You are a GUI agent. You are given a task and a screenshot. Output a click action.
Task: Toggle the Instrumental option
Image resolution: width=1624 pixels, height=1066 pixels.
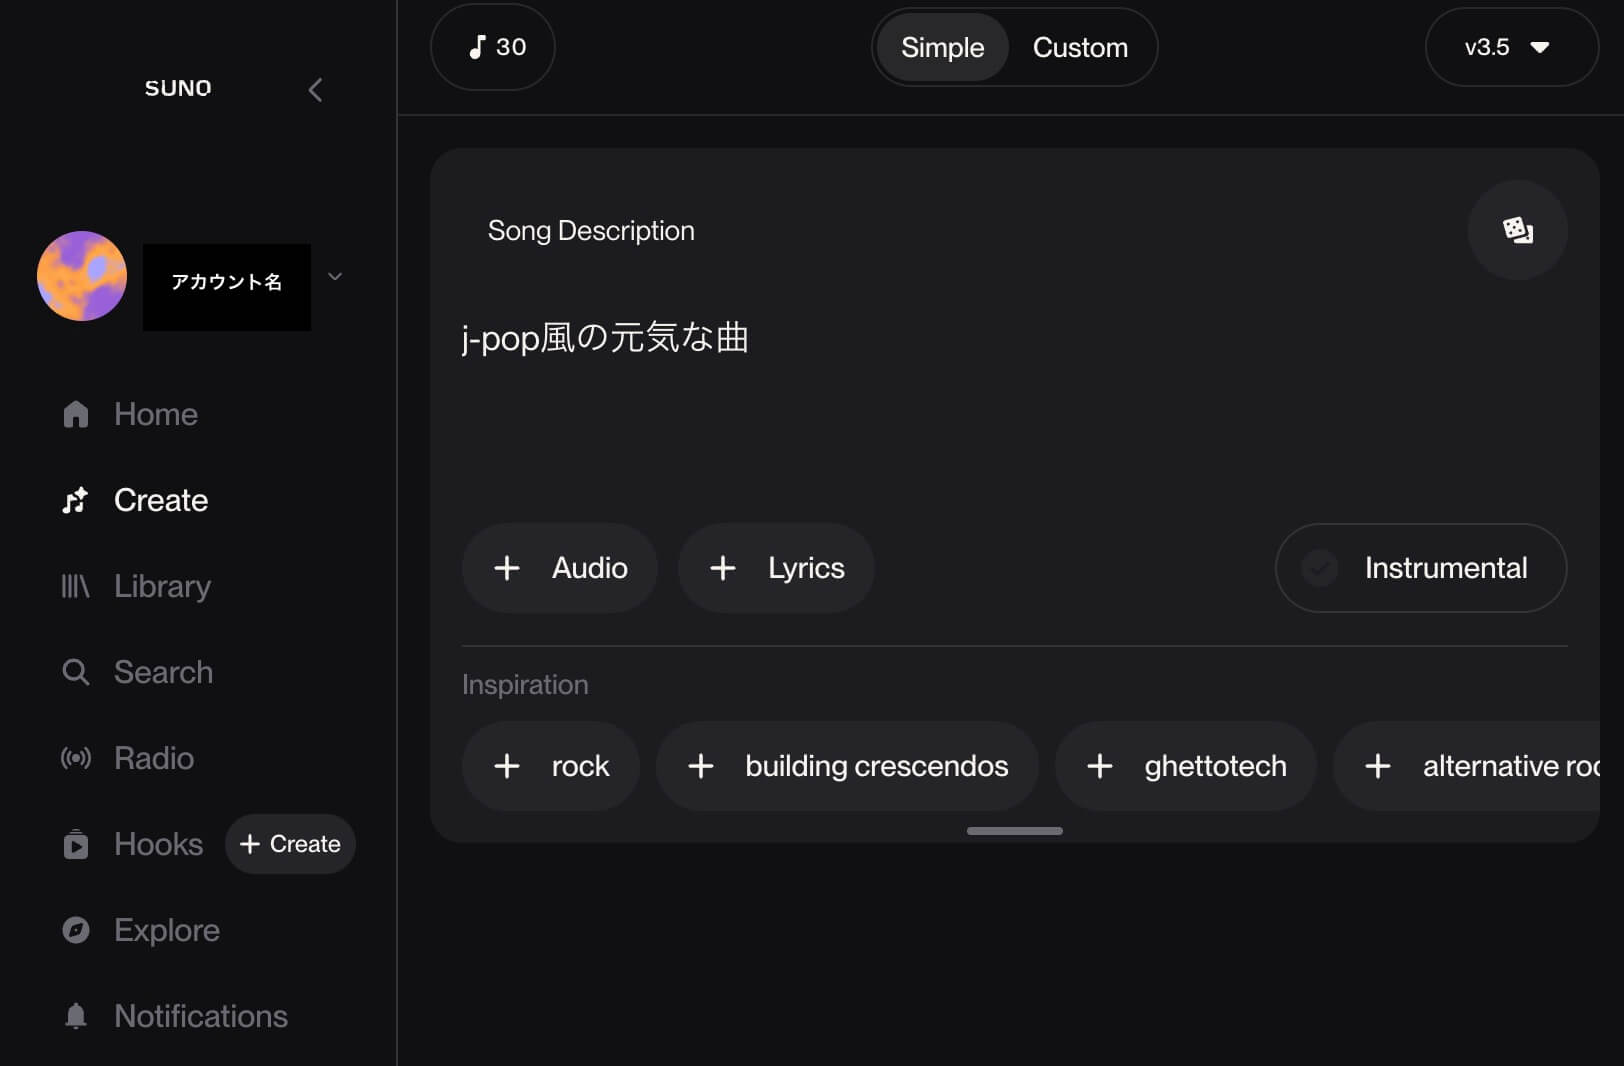tap(1420, 568)
